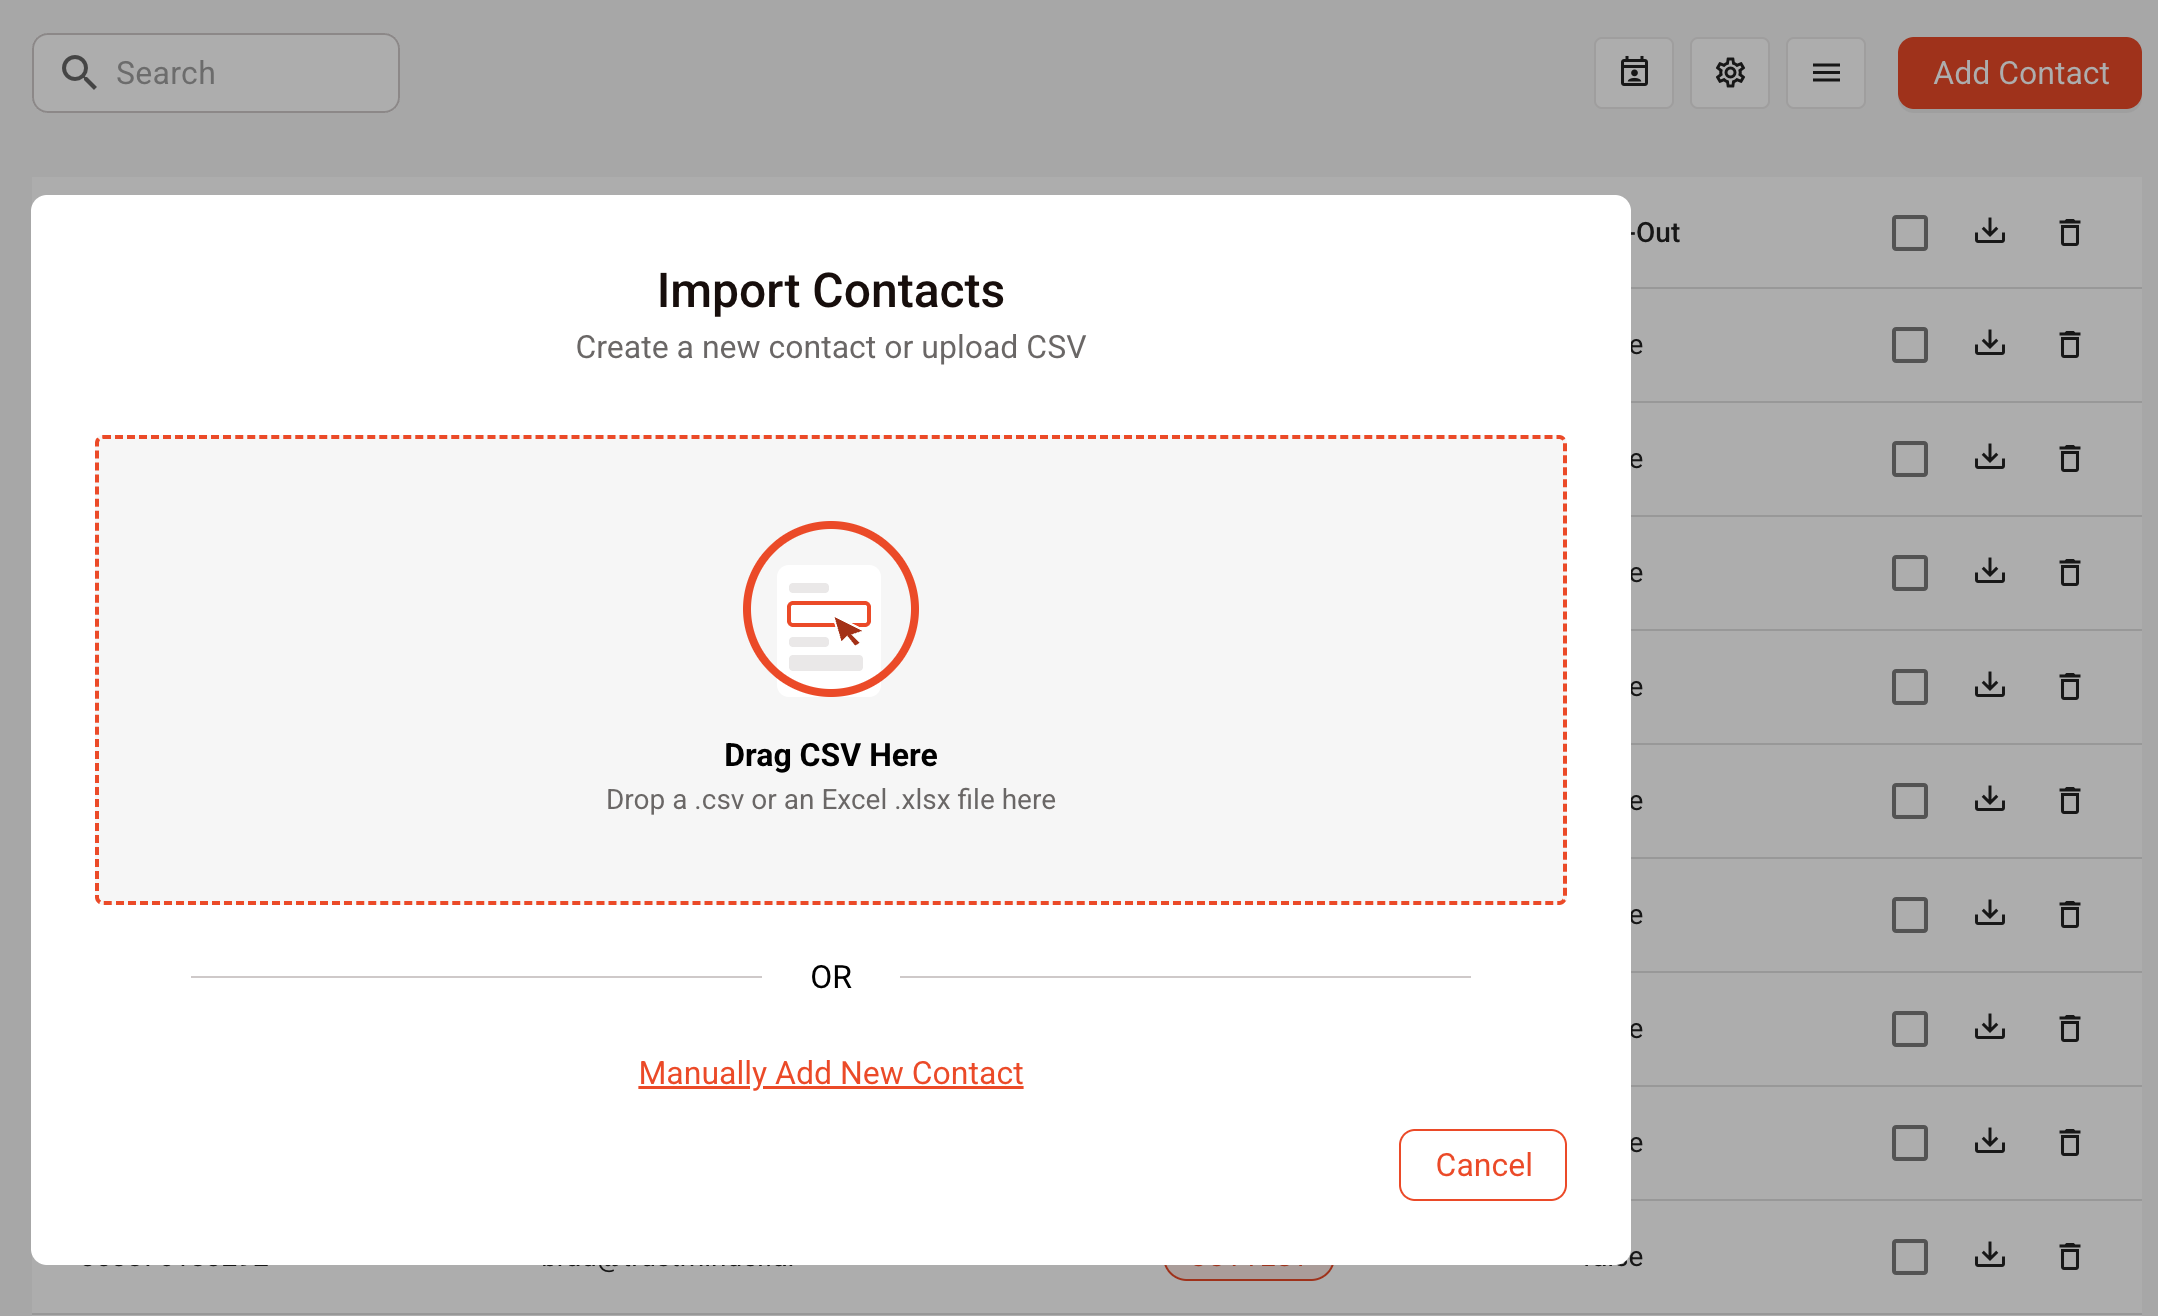Screen dimensions: 2158x1316
Task: Click the contacts calendar icon in toolbar
Action: pos(1634,73)
